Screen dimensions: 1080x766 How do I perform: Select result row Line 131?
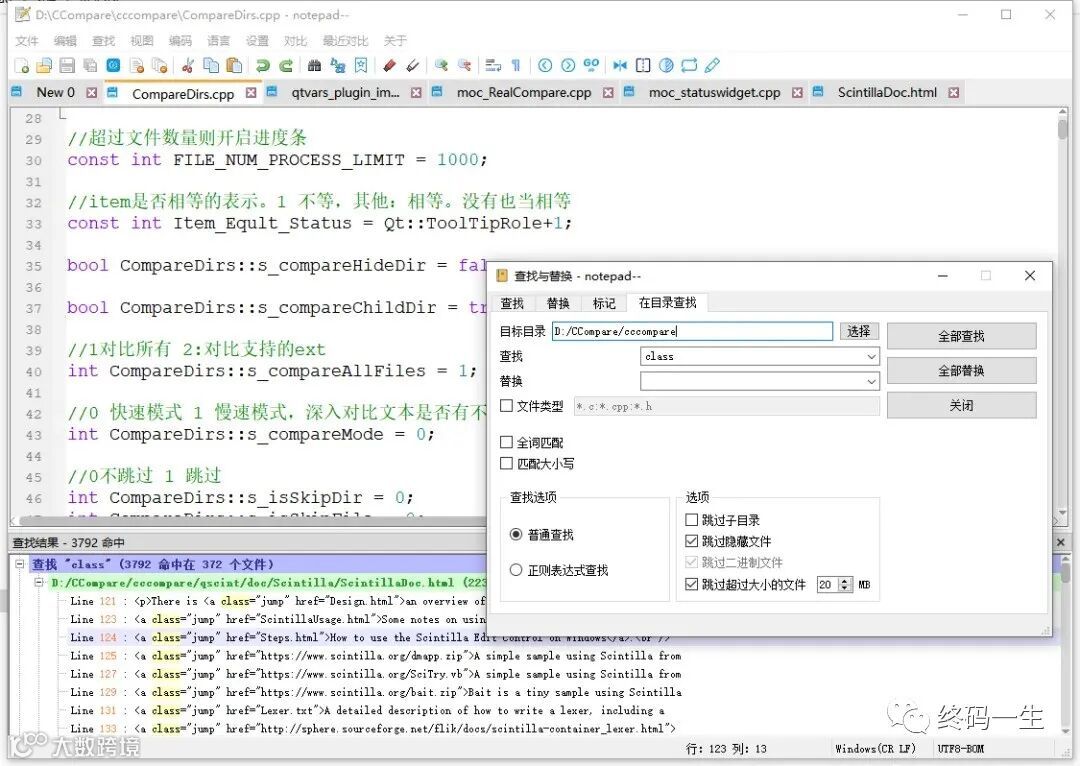367,710
